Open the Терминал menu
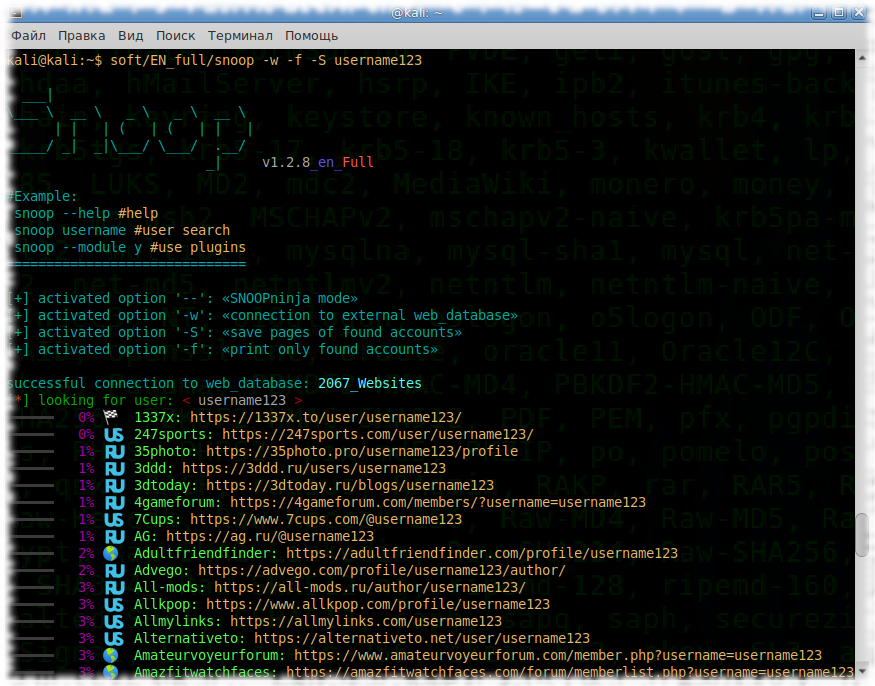 tap(240, 35)
